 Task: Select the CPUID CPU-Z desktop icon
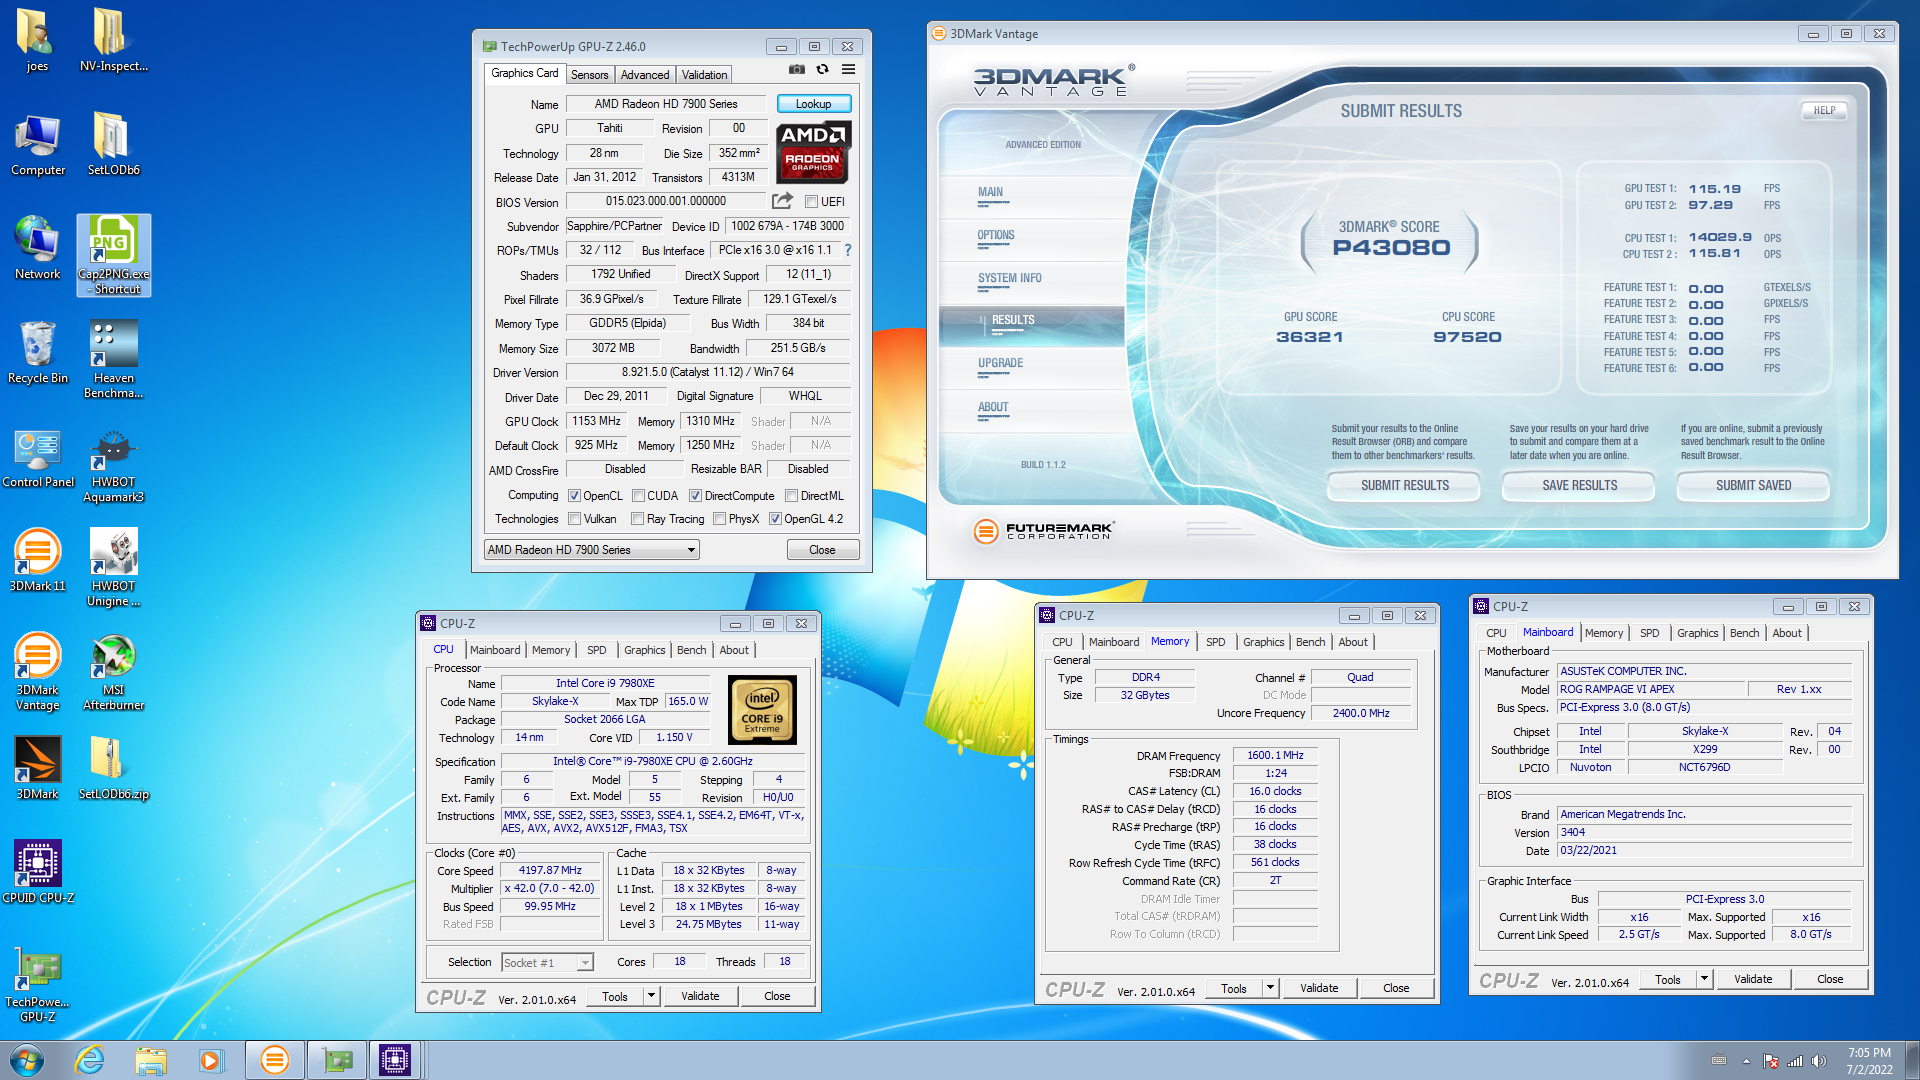pyautogui.click(x=37, y=871)
